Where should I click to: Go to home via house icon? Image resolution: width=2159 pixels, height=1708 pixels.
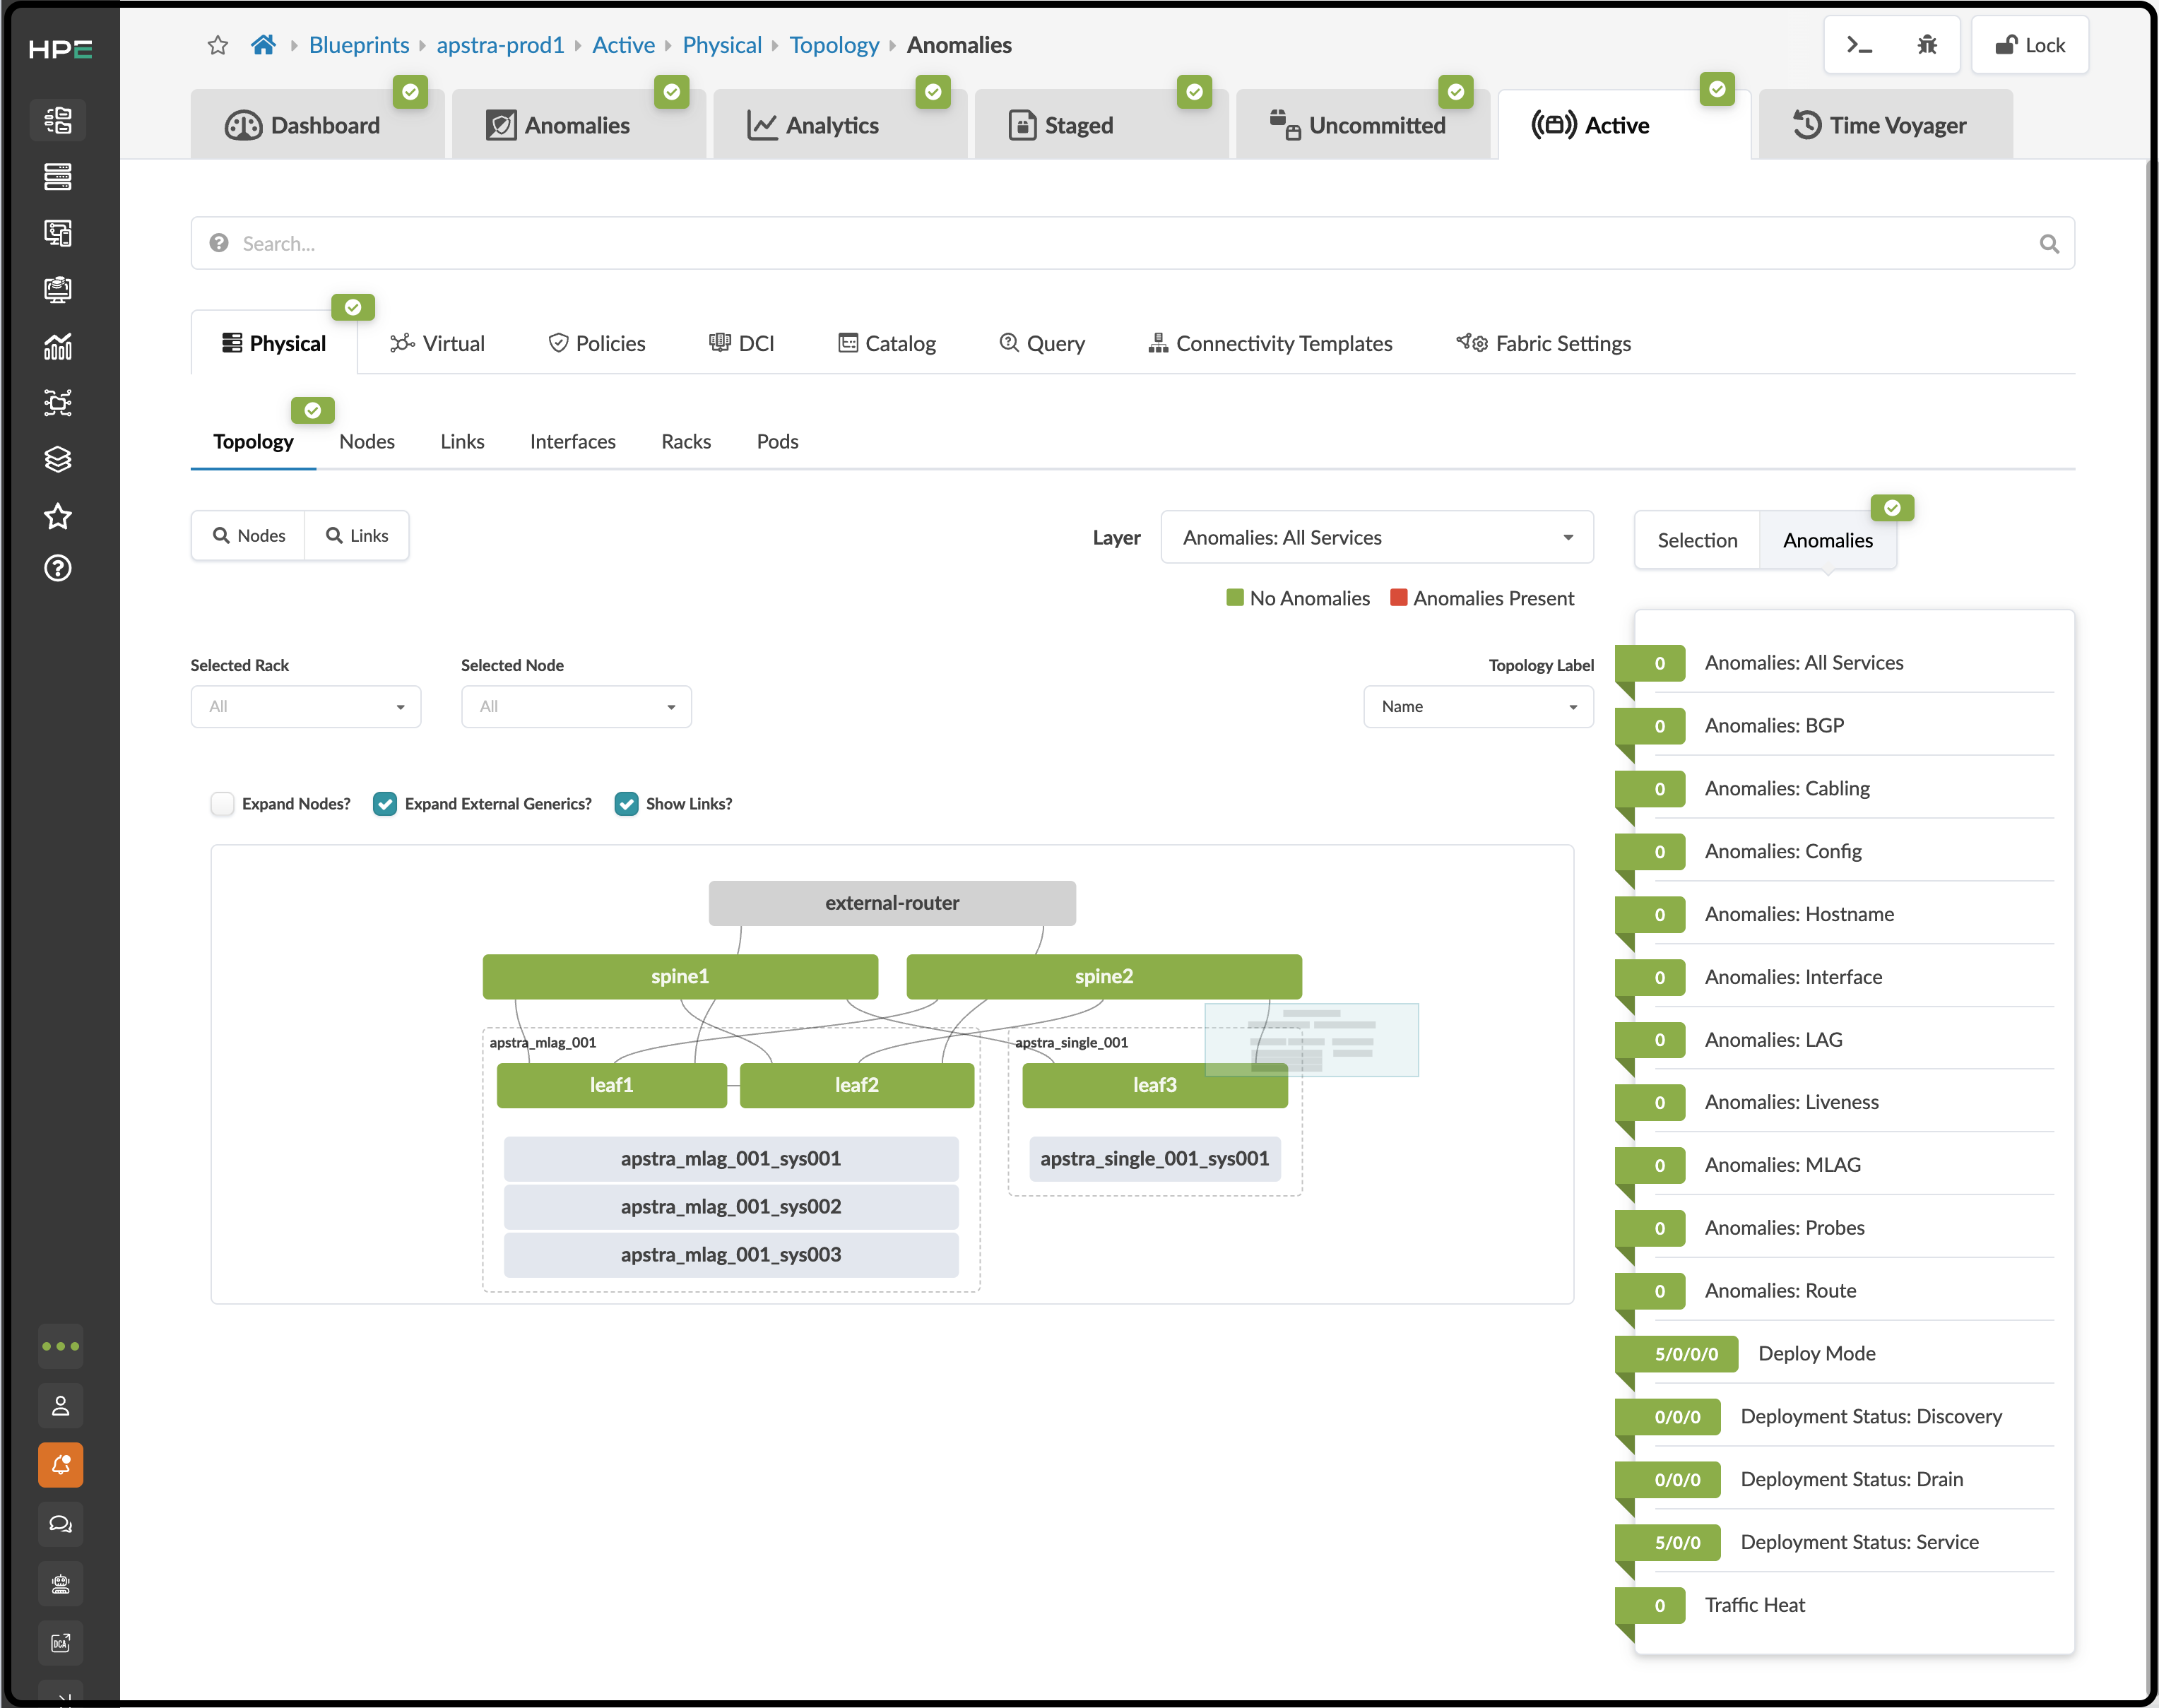[263, 45]
